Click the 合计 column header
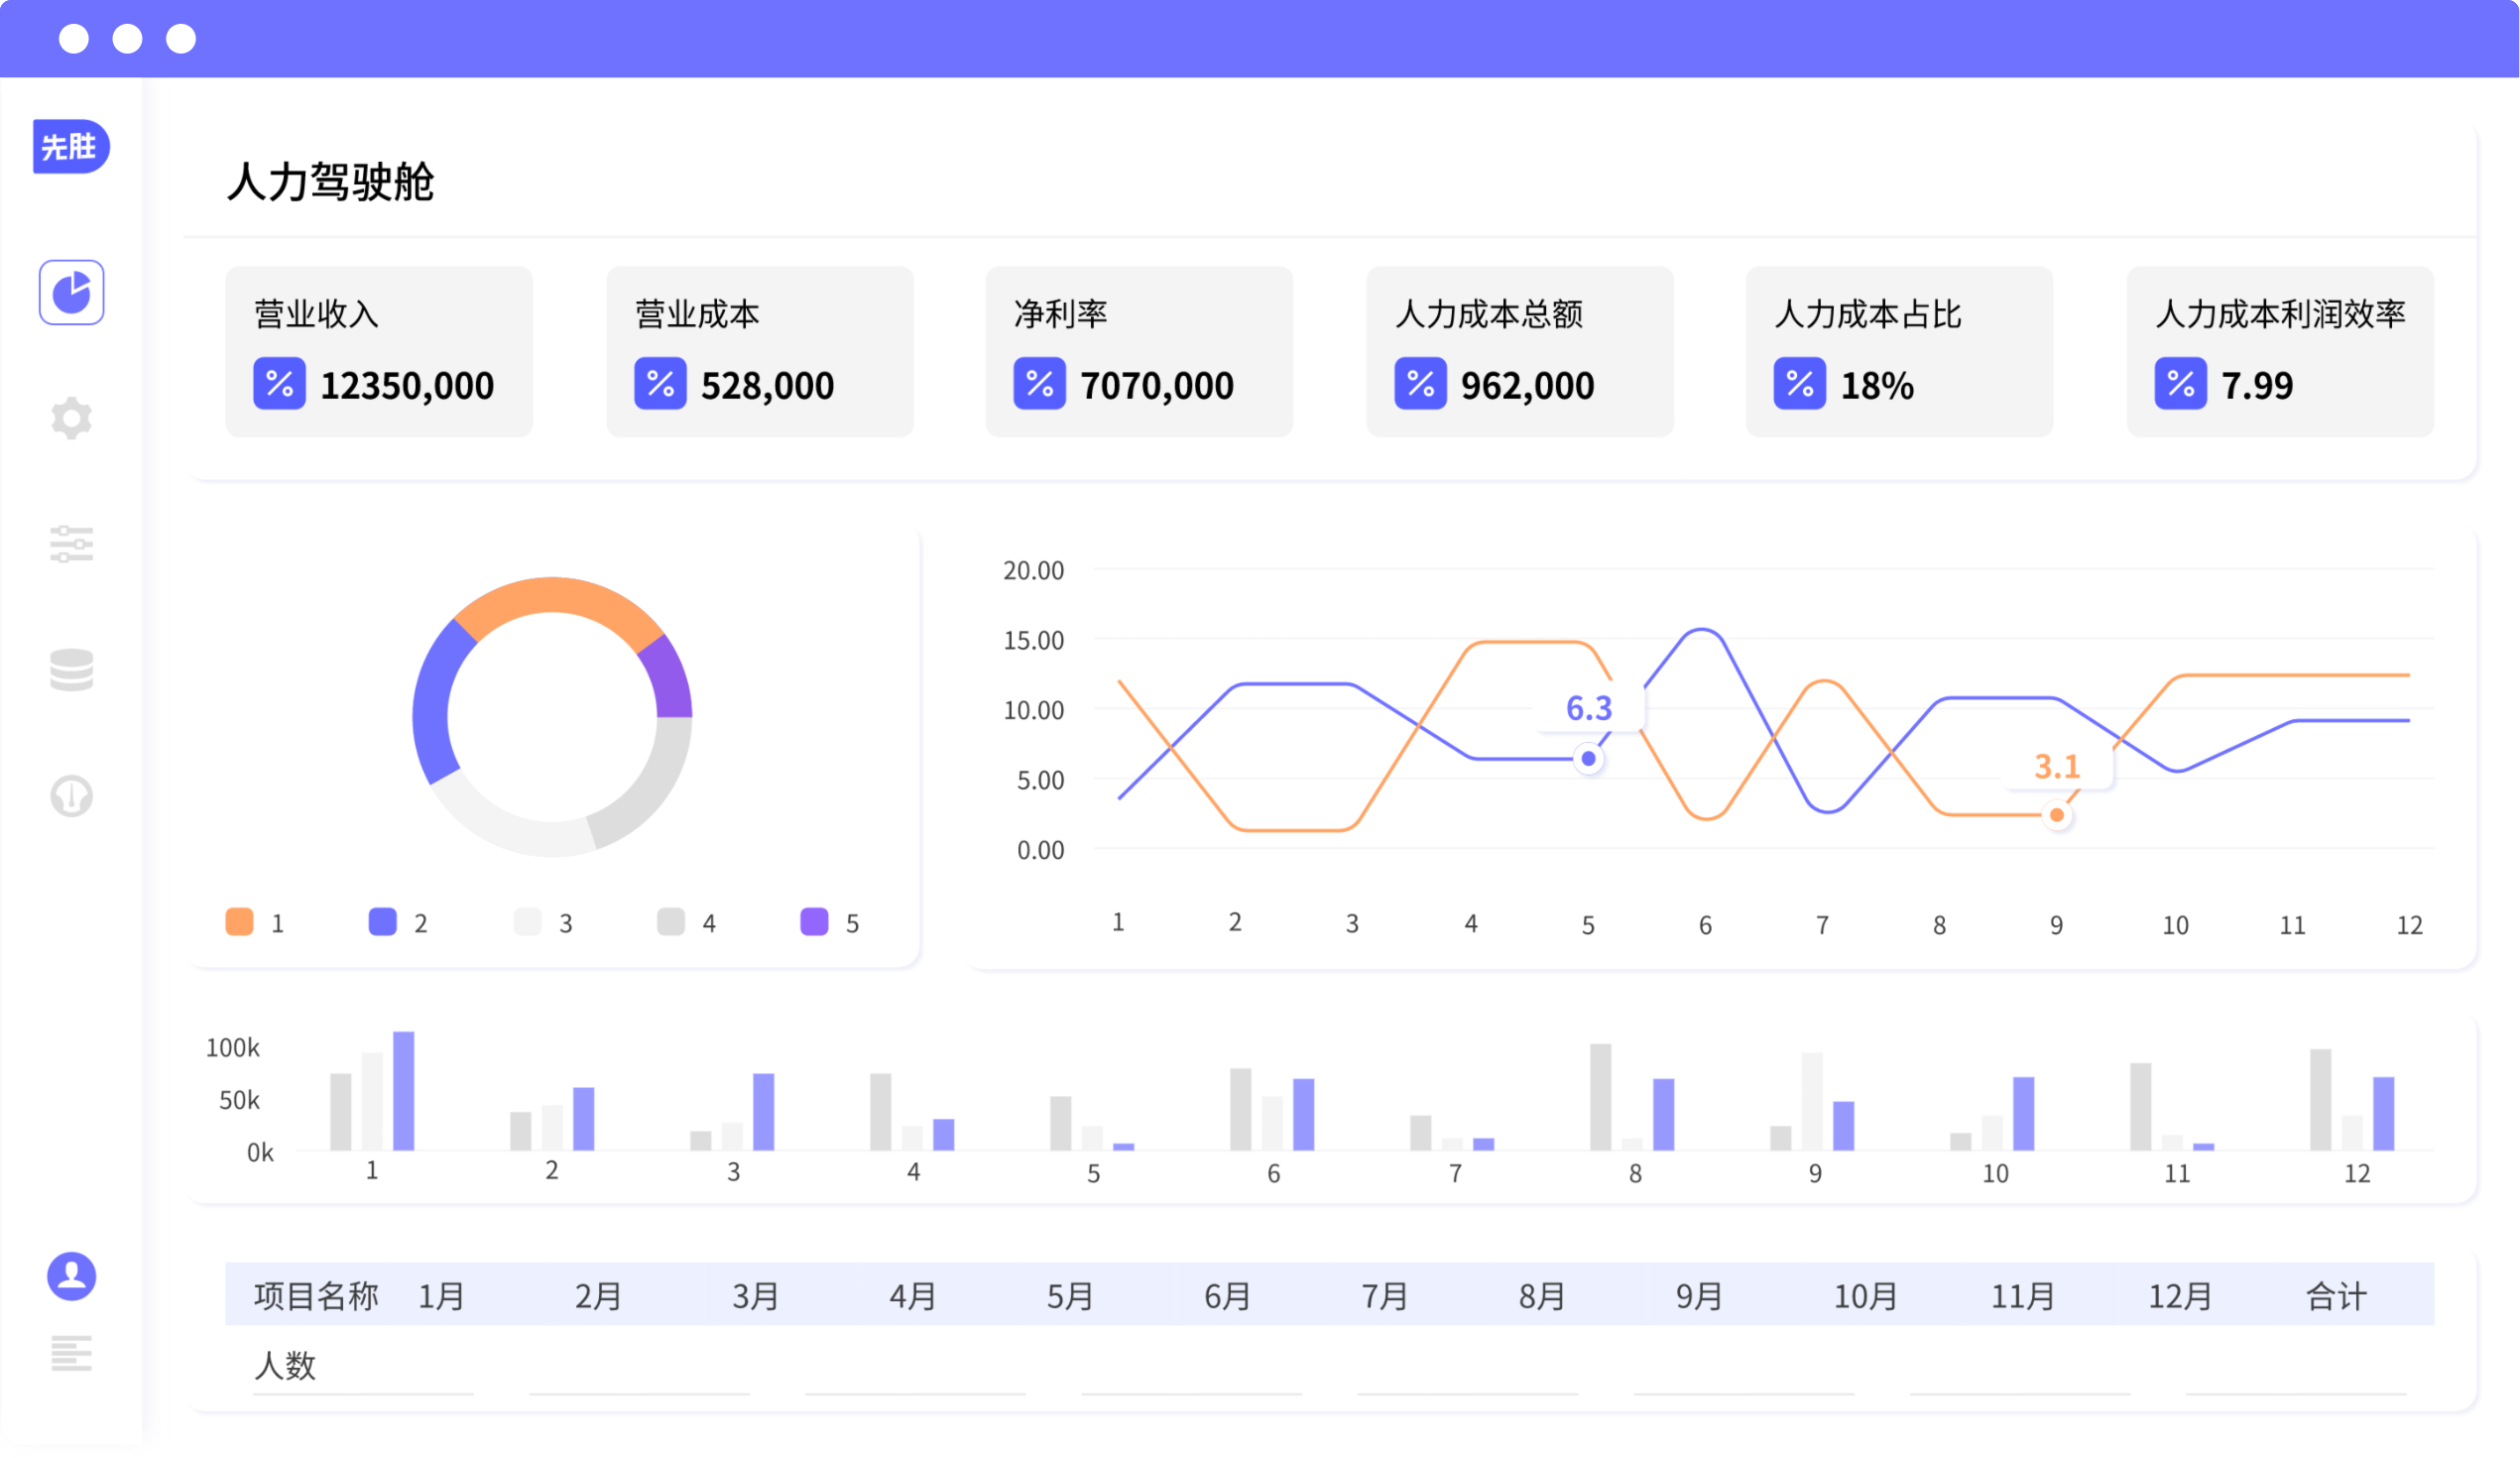Viewport: 2520px width, 1458px height. [2335, 1296]
